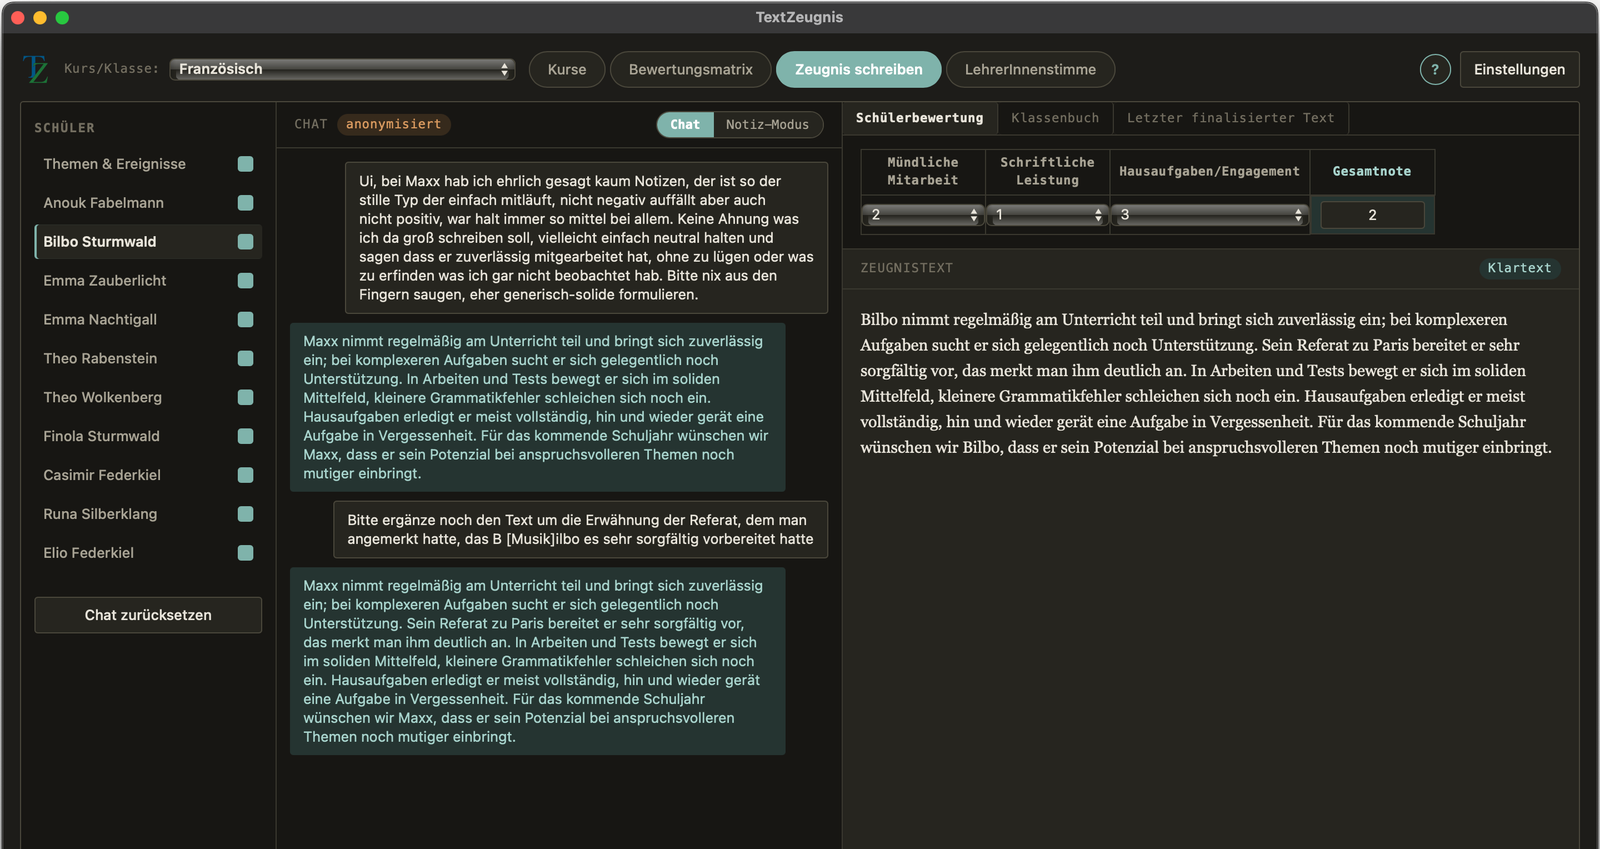The width and height of the screenshot is (1600, 849).
Task: Click the TextZeugnis TZ logo icon
Action: click(35, 69)
